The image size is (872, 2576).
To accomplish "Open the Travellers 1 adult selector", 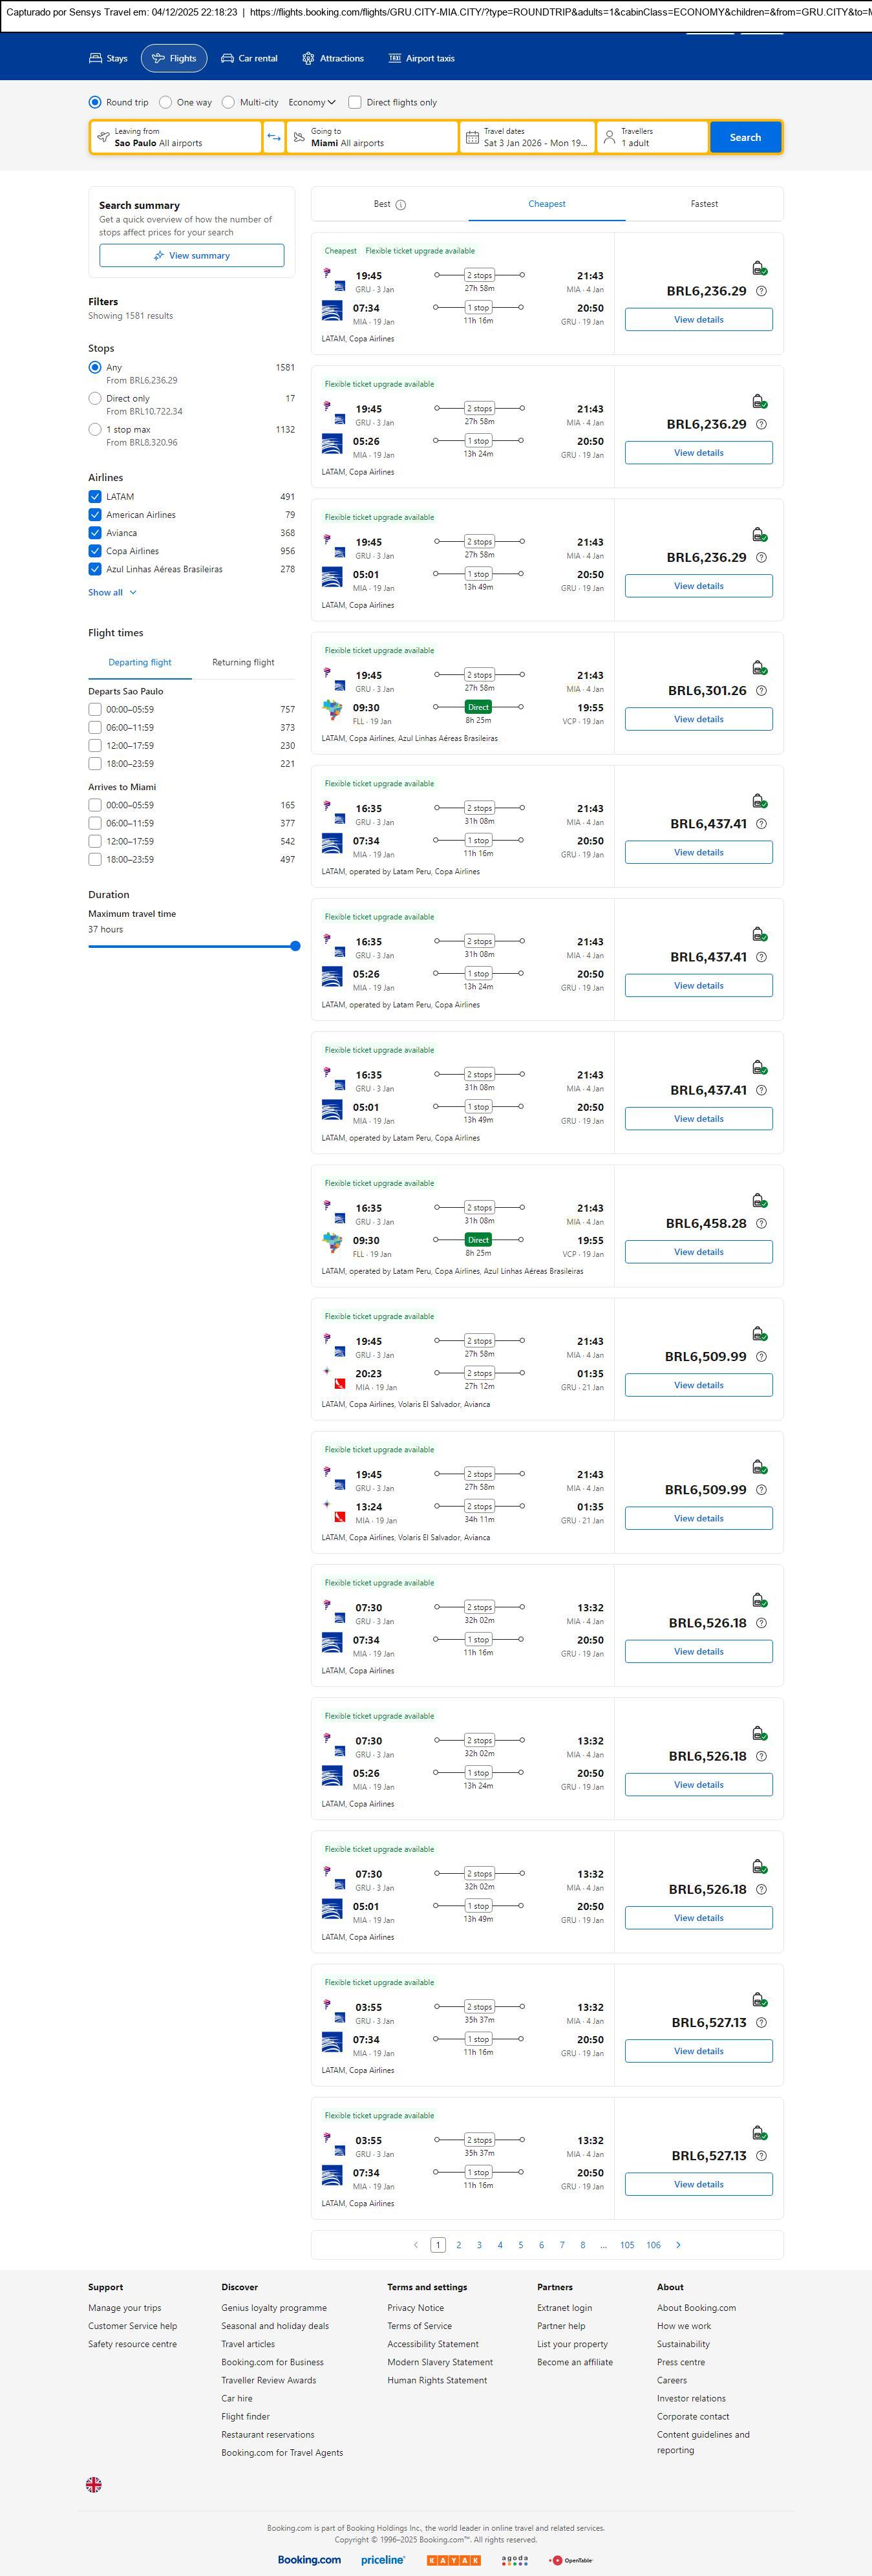I will (x=651, y=137).
